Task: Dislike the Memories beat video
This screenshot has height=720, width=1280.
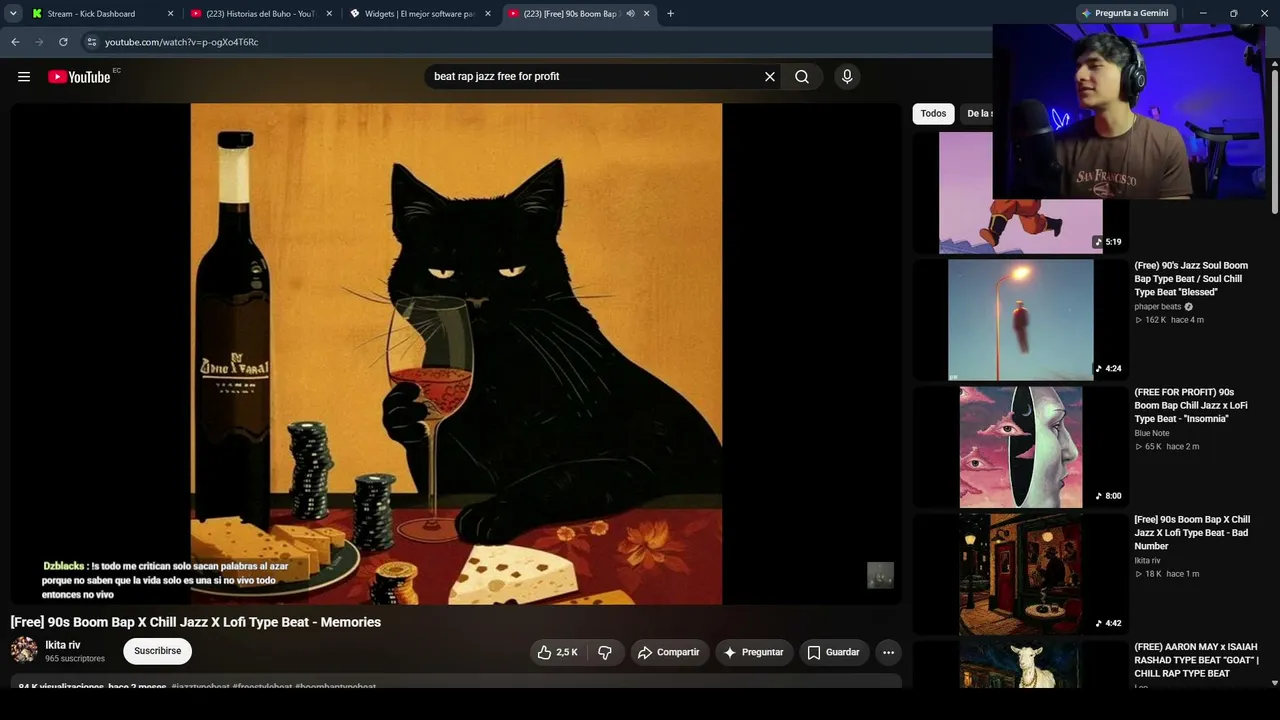Action: pyautogui.click(x=605, y=652)
